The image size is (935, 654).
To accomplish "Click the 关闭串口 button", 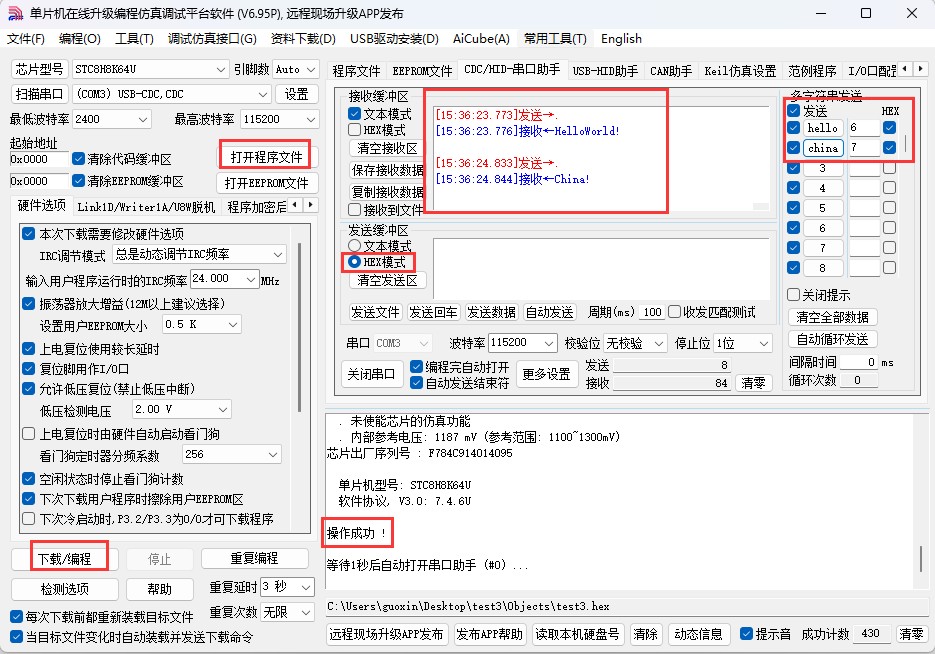I will [371, 374].
